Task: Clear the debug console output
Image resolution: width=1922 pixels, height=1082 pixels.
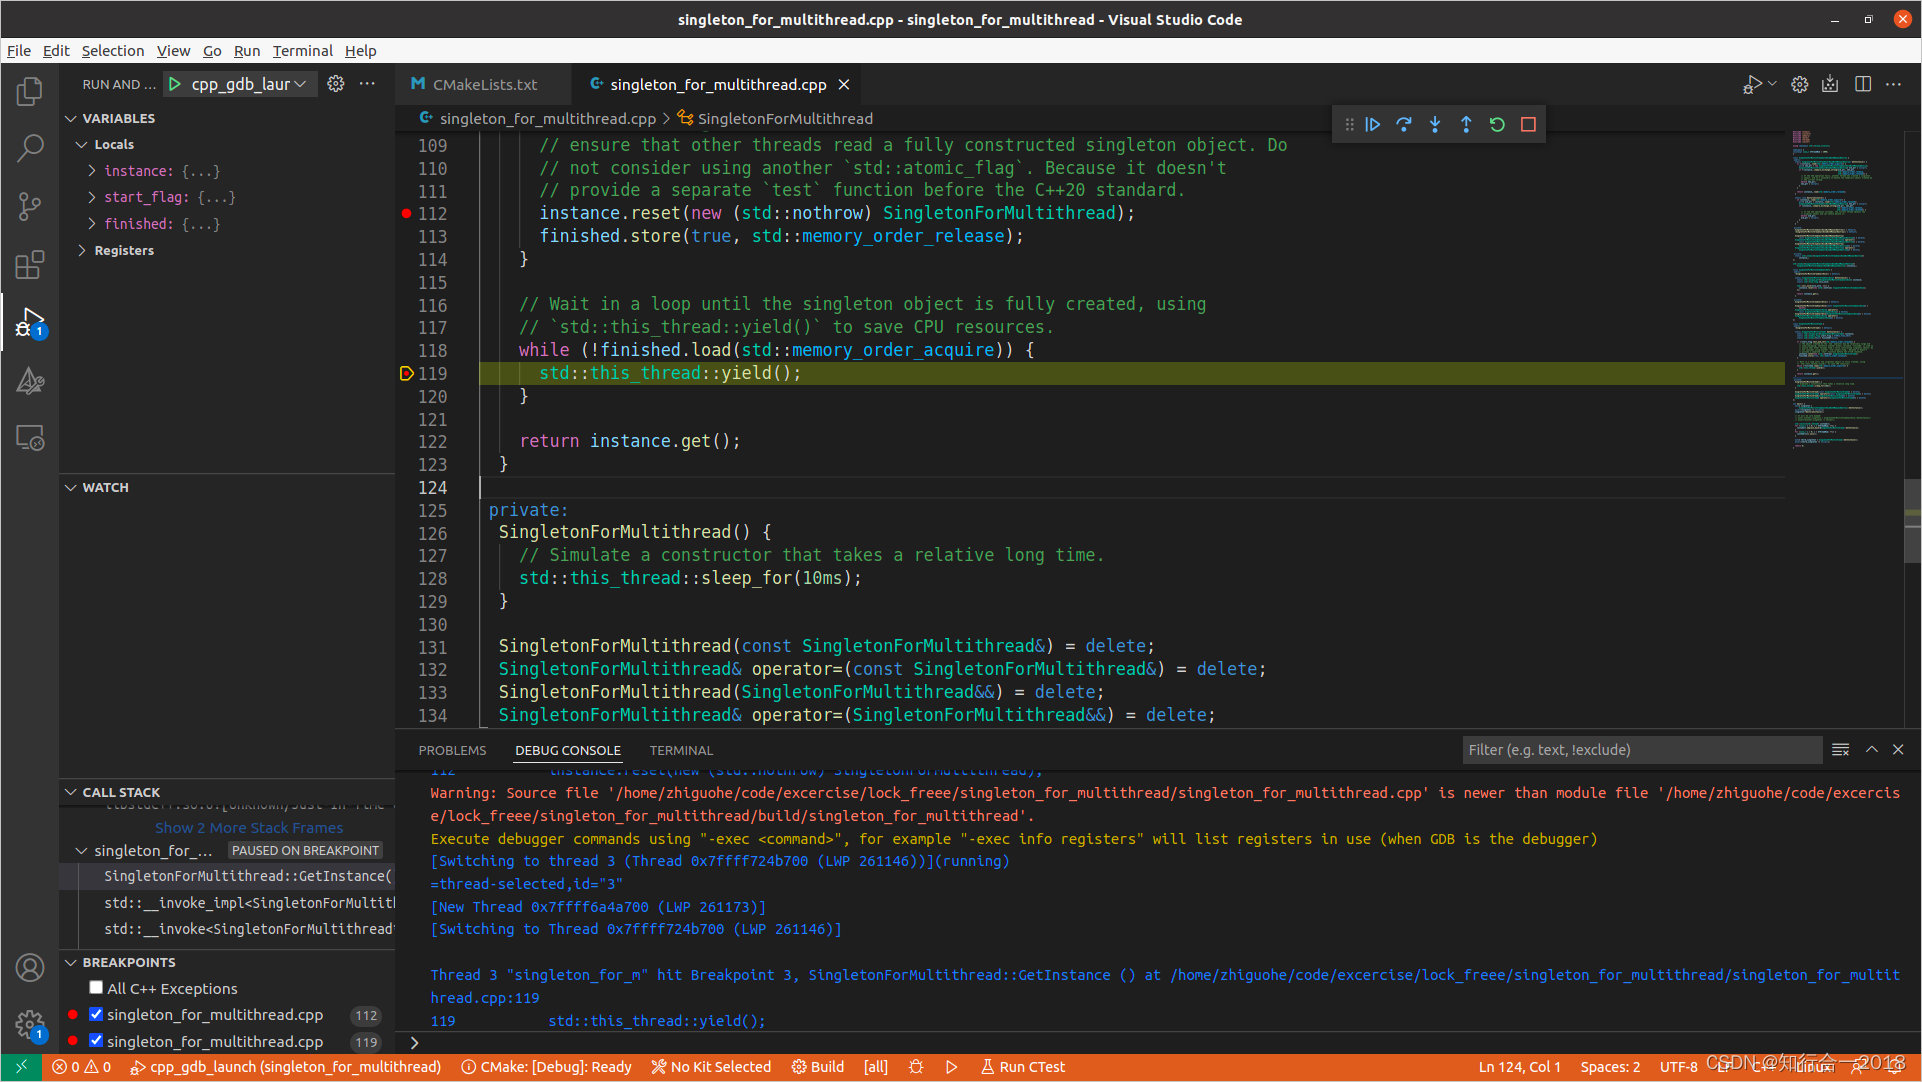Action: coord(1840,749)
